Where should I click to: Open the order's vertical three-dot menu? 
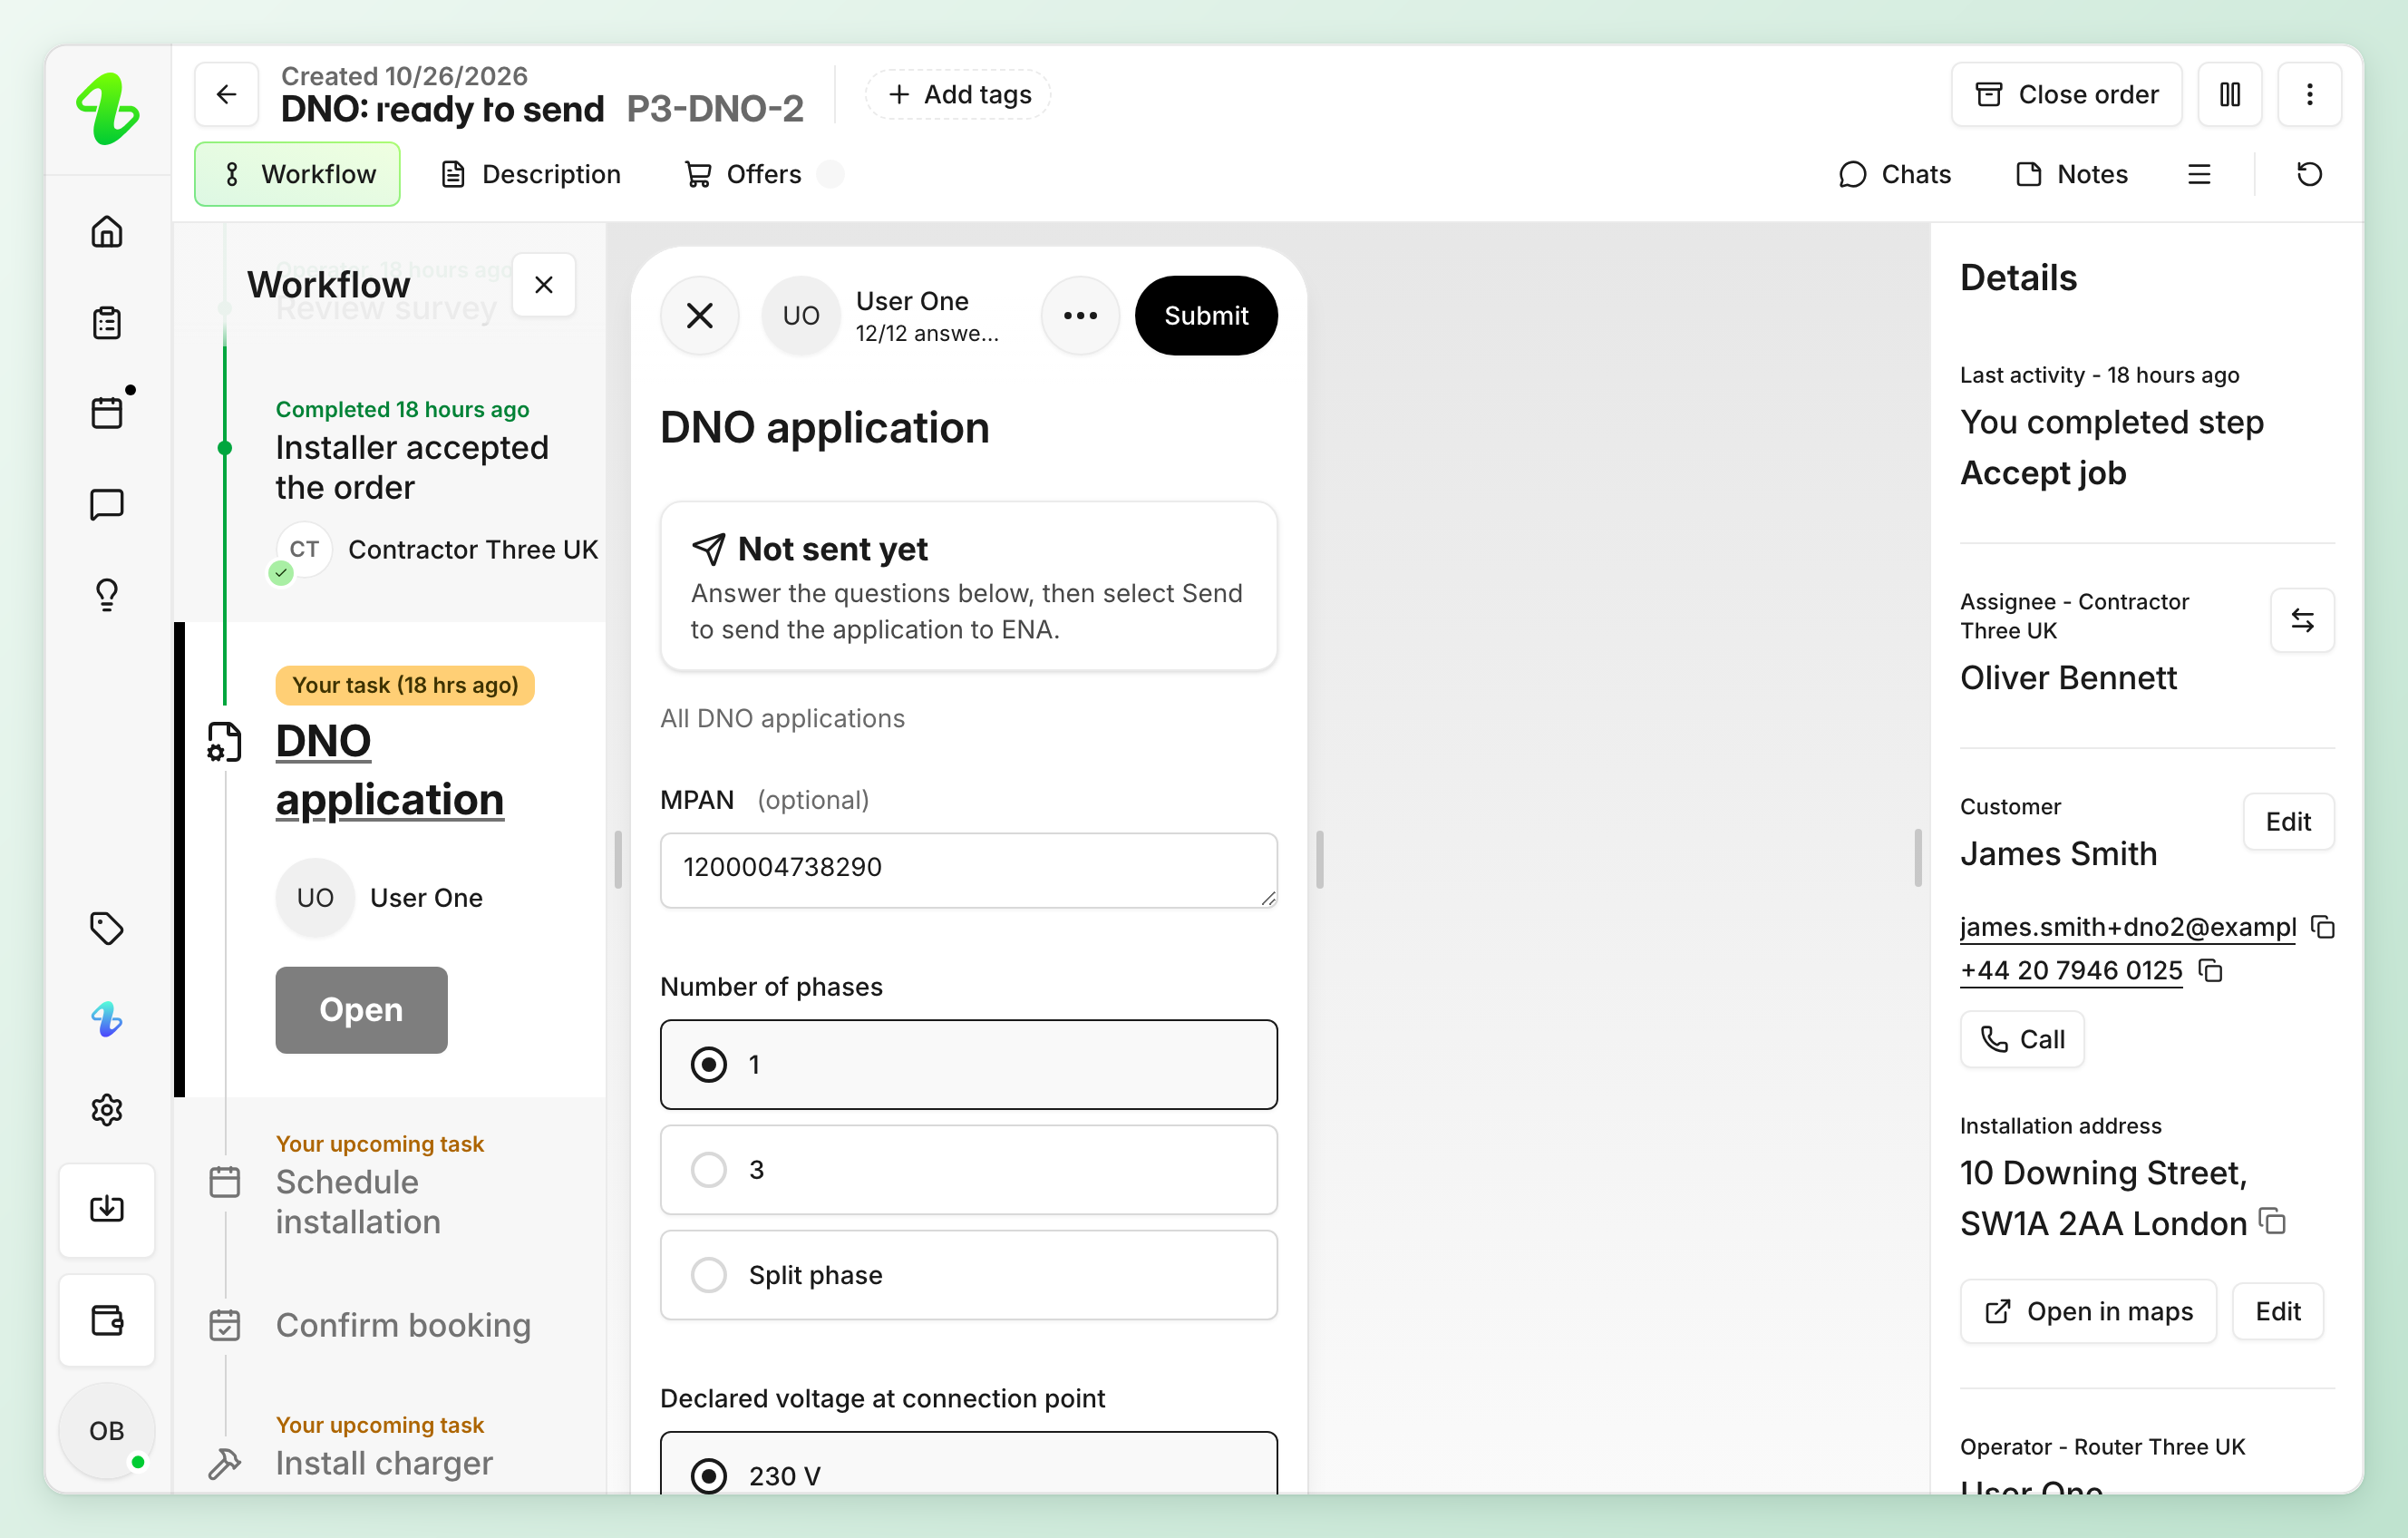tap(2309, 94)
